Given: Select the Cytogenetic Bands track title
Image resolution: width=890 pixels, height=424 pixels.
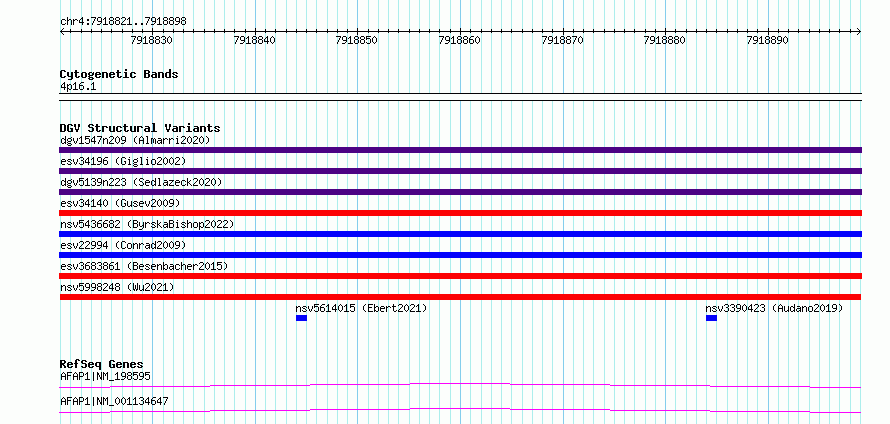Looking at the screenshot, I should (119, 74).
